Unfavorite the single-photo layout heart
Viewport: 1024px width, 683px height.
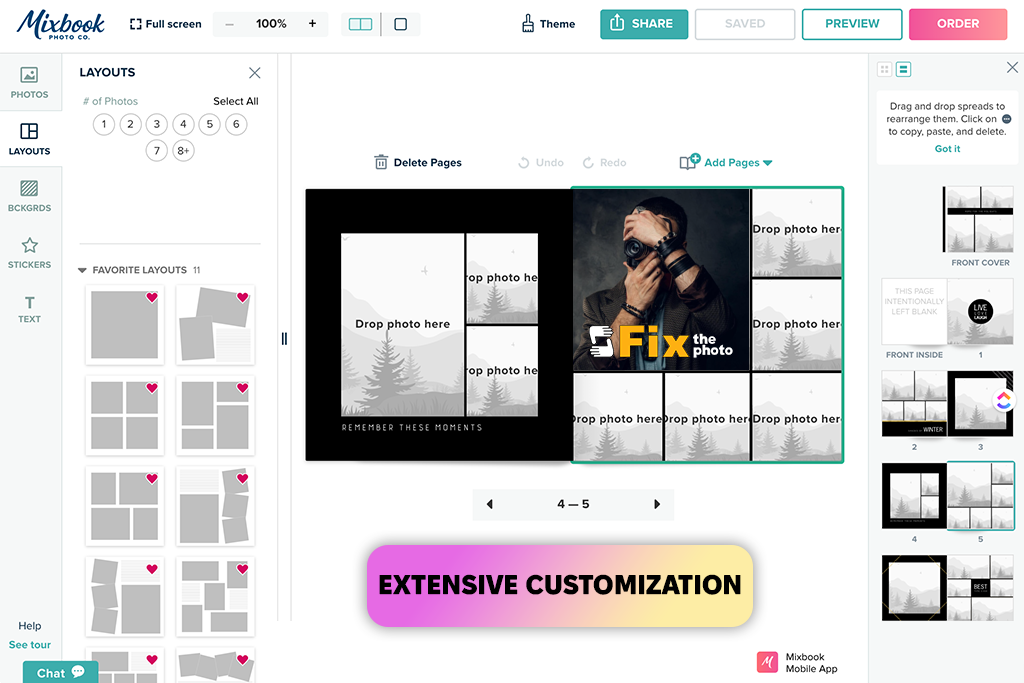click(x=152, y=298)
